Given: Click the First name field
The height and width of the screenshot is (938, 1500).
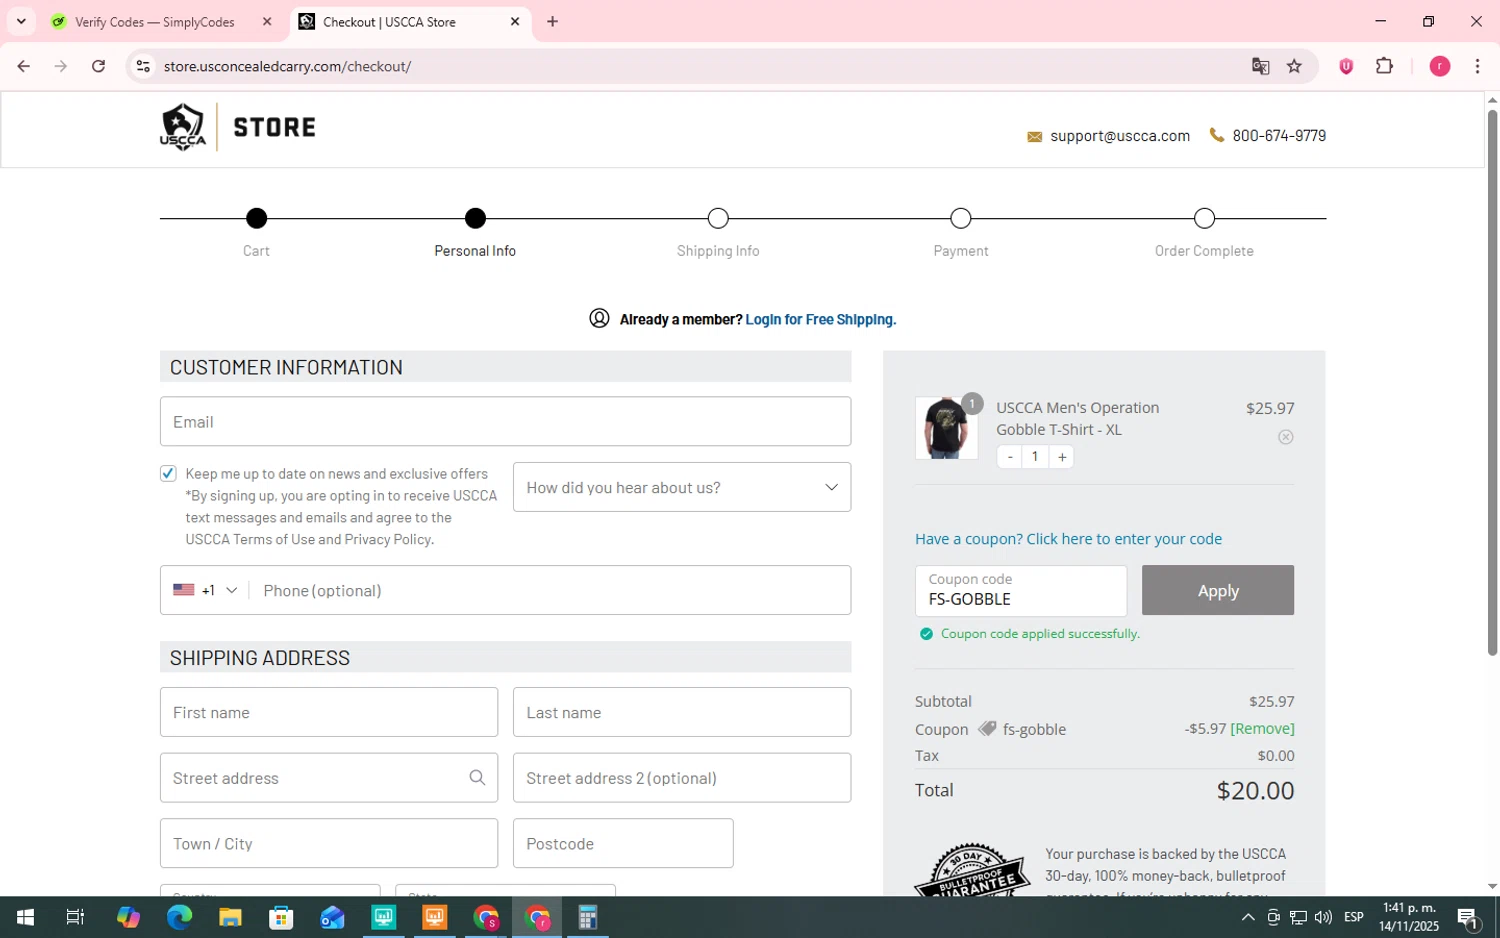Looking at the screenshot, I should pos(329,712).
